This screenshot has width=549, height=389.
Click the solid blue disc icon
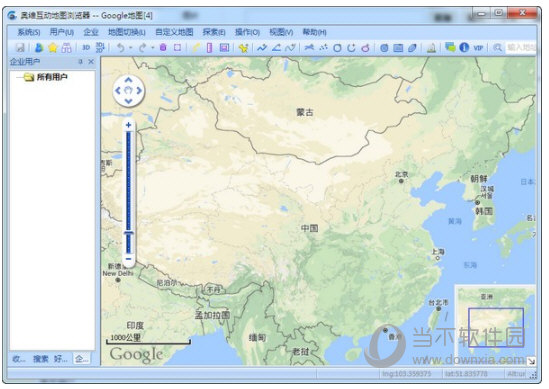pos(384,48)
